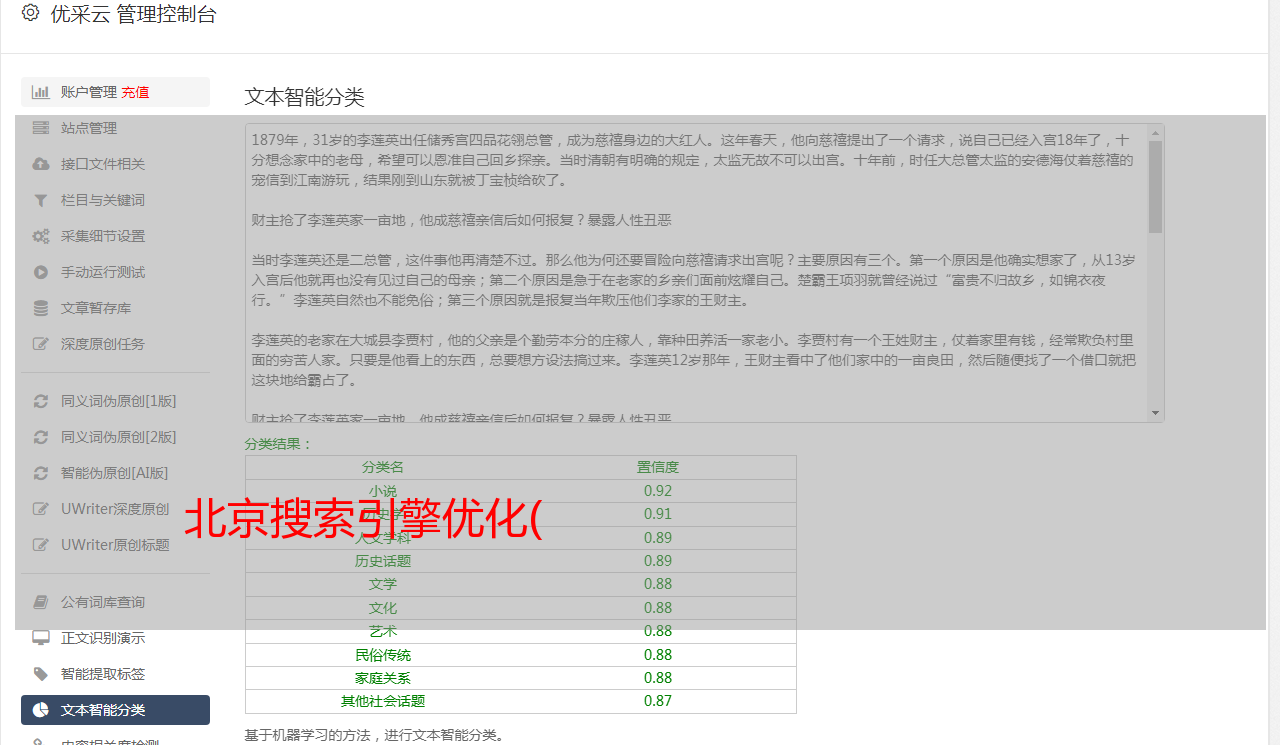1280x745 pixels.
Task: Click the filter icon for 栏目与关键词
Action: click(x=41, y=200)
